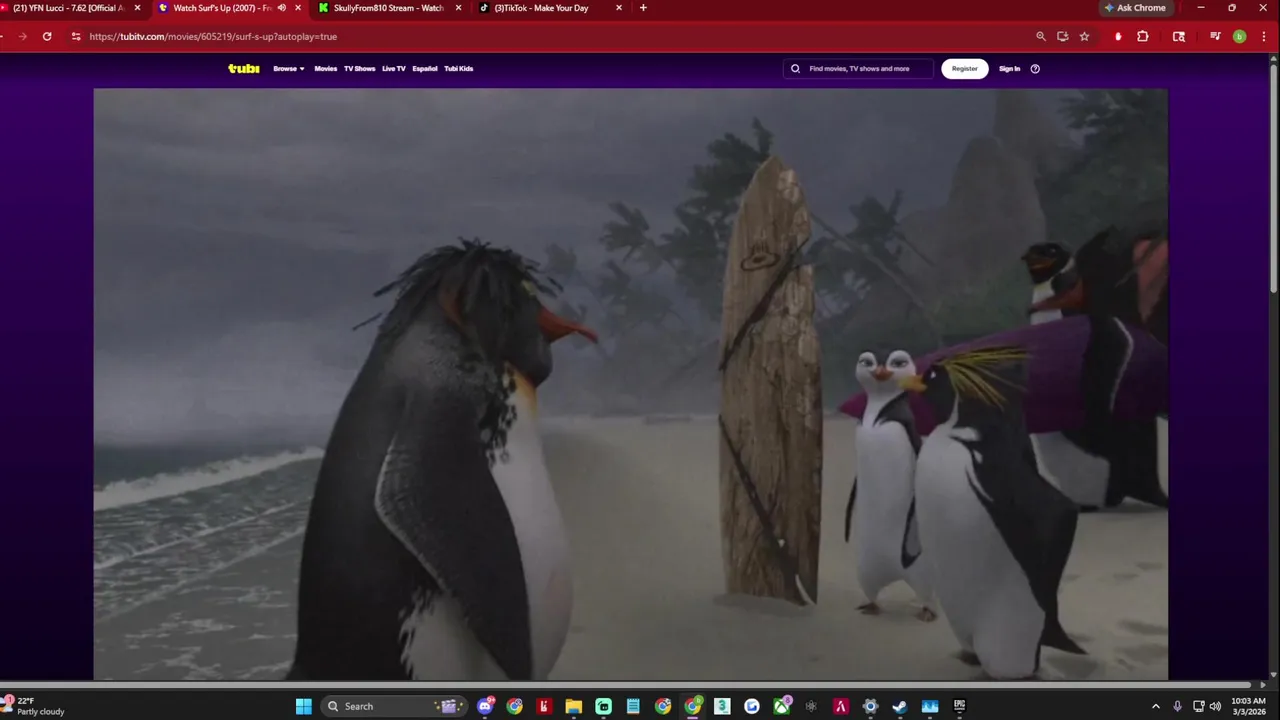The width and height of the screenshot is (1280, 720).
Task: Open the Windows Start menu
Action: click(x=304, y=706)
